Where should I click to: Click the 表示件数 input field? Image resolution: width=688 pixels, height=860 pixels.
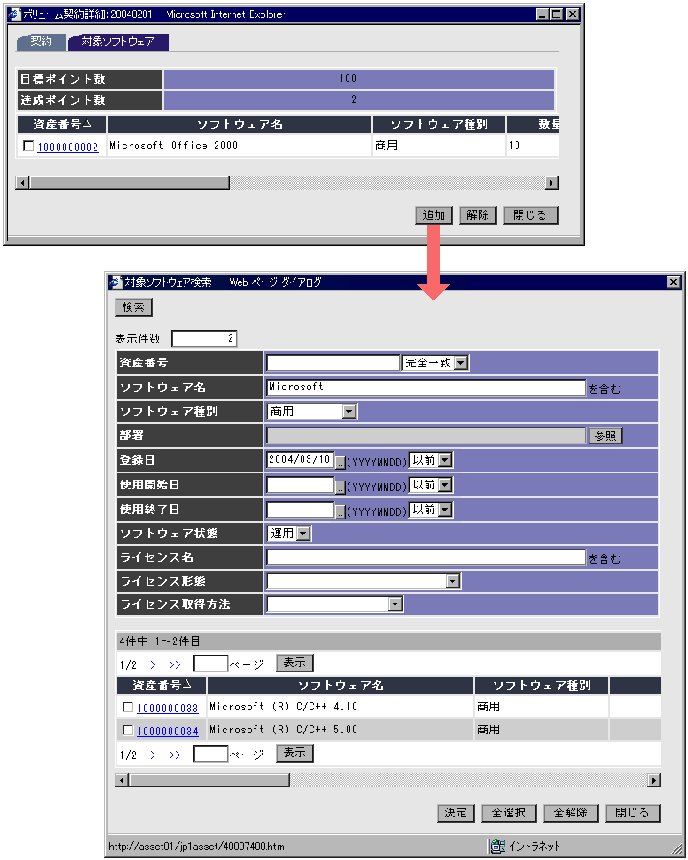tap(204, 338)
